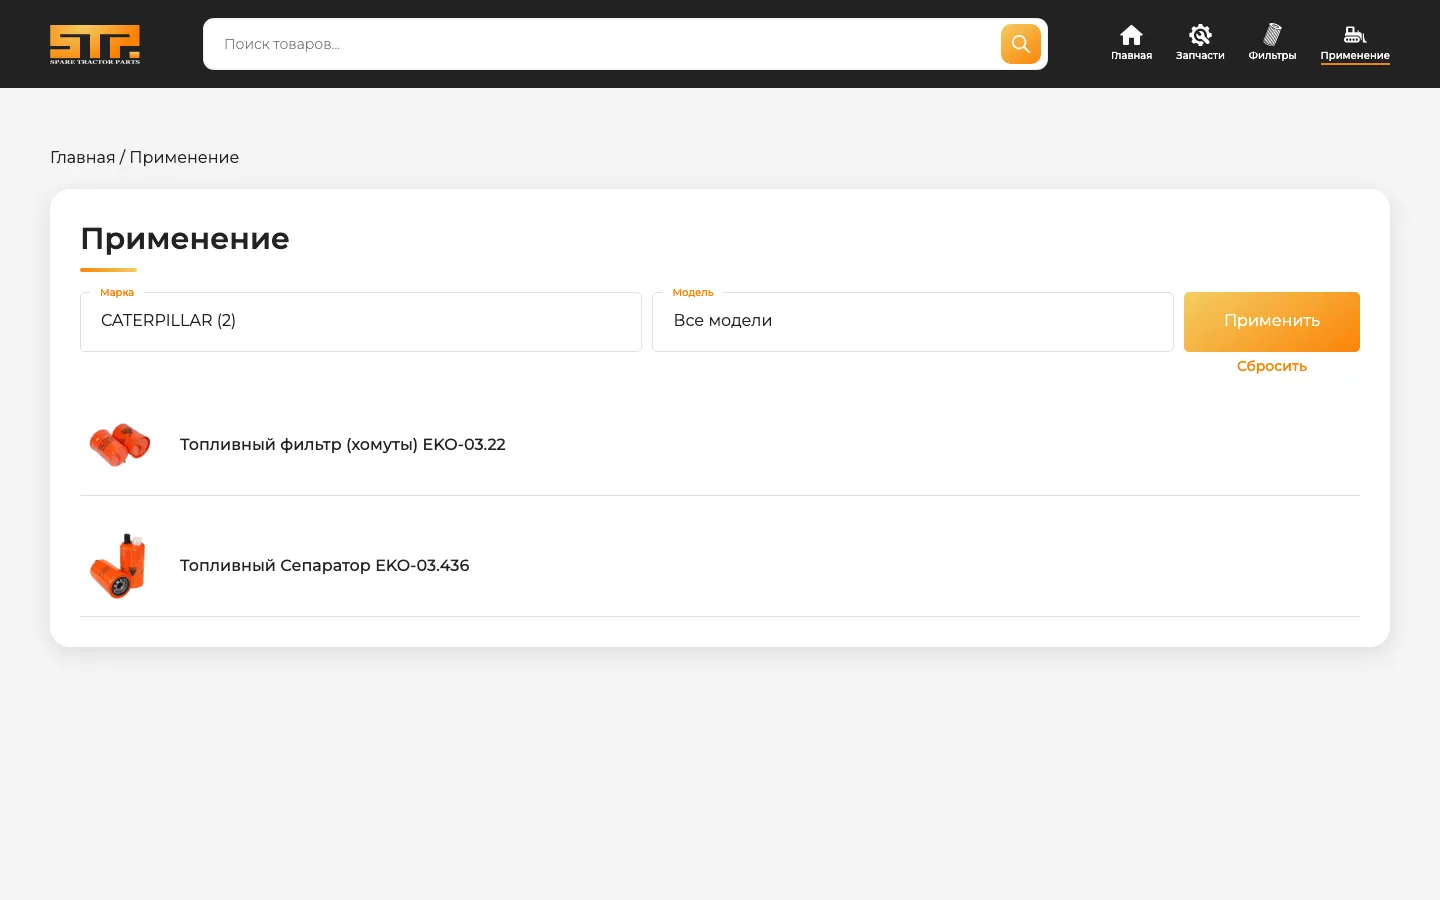Open Топливный фильтр (хомуты) EKO-03.22 title
This screenshot has height=900, width=1440.
(343, 444)
